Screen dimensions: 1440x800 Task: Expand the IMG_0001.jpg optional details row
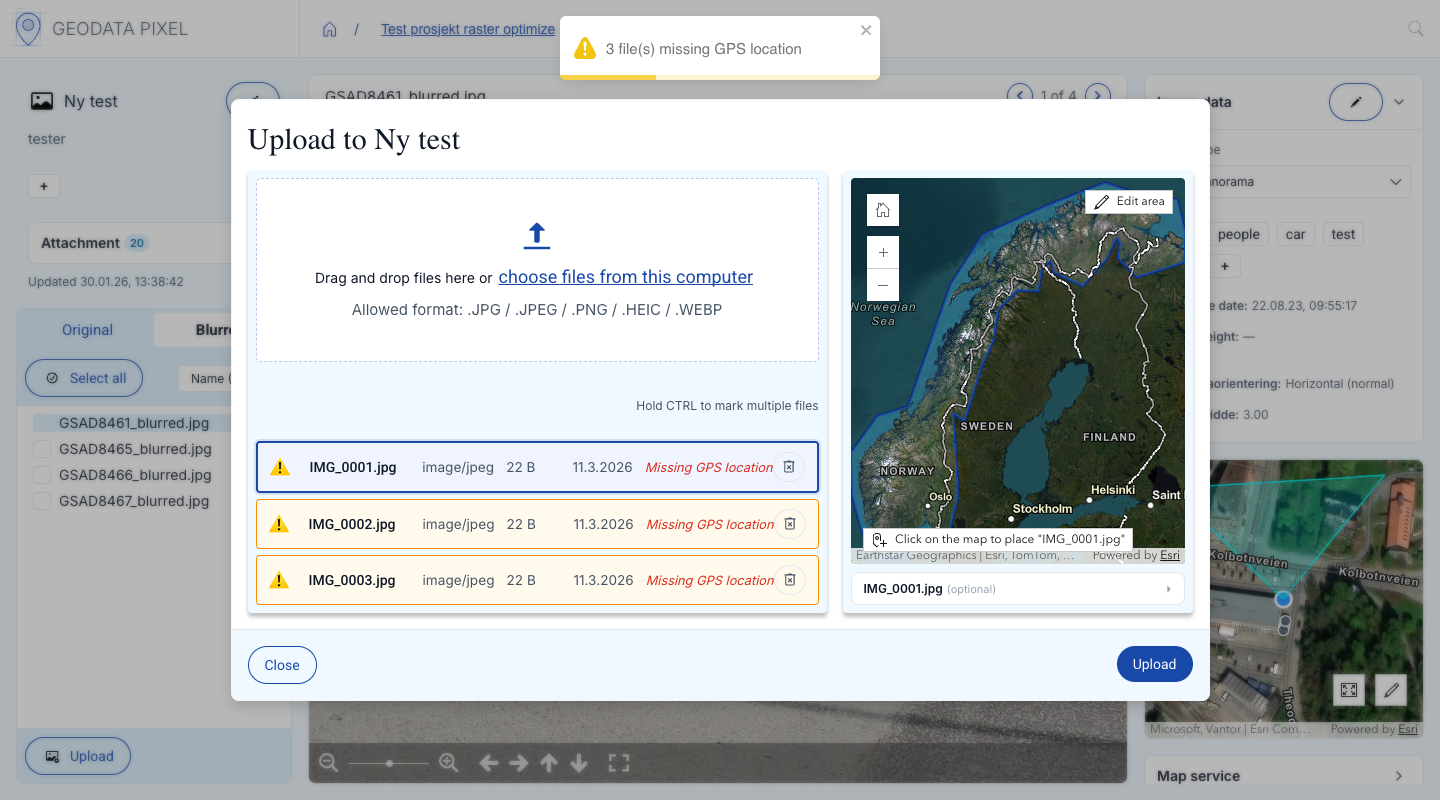point(1017,589)
